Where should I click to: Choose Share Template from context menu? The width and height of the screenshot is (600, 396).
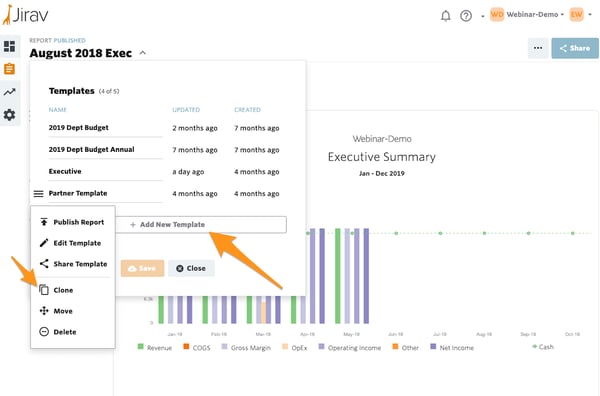[73, 264]
